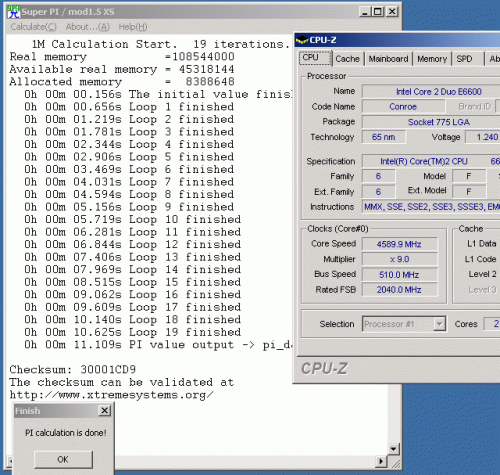Click the Loop 15 finished line
This screenshot has height=475, width=500.
click(x=132, y=282)
